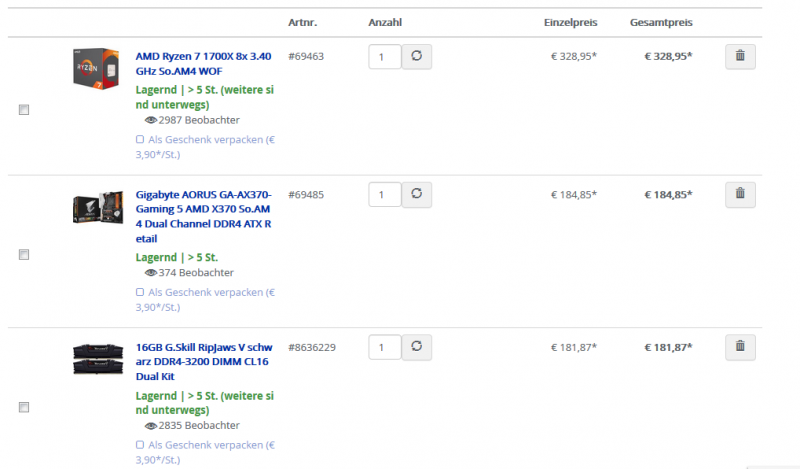Refresh quantity for G.Skill RipJaws kit
Screen dimensions: 800x469
click(x=417, y=347)
